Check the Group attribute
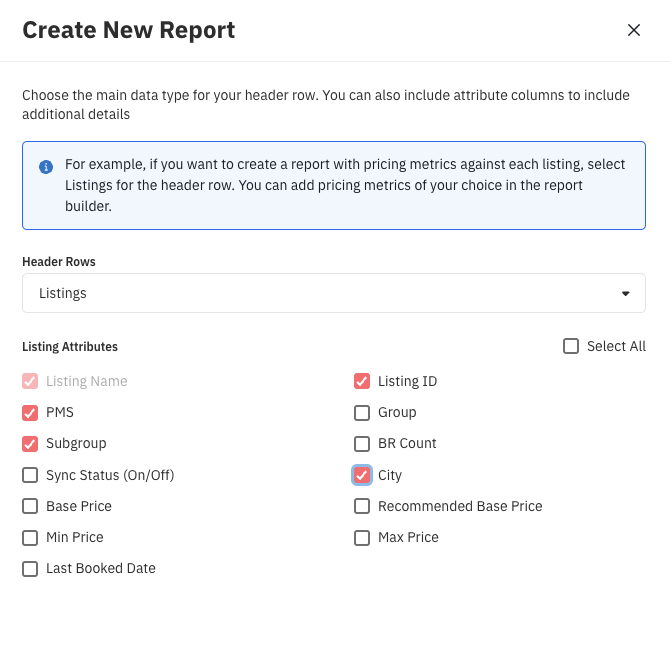 coord(362,413)
